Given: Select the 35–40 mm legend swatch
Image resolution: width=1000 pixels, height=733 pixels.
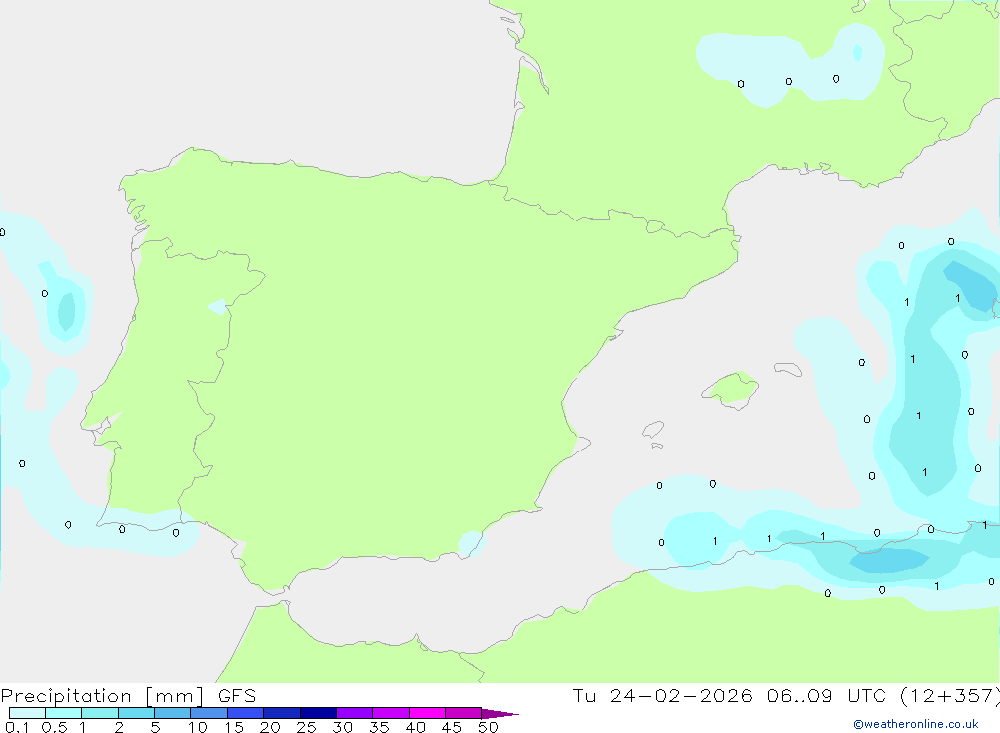Looking at the screenshot, I should pyautogui.click(x=391, y=713).
